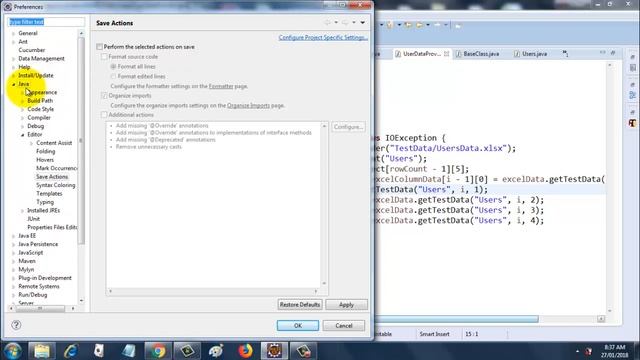This screenshot has width=640, height=360.
Task: Click the OK button
Action: pyautogui.click(x=298, y=325)
